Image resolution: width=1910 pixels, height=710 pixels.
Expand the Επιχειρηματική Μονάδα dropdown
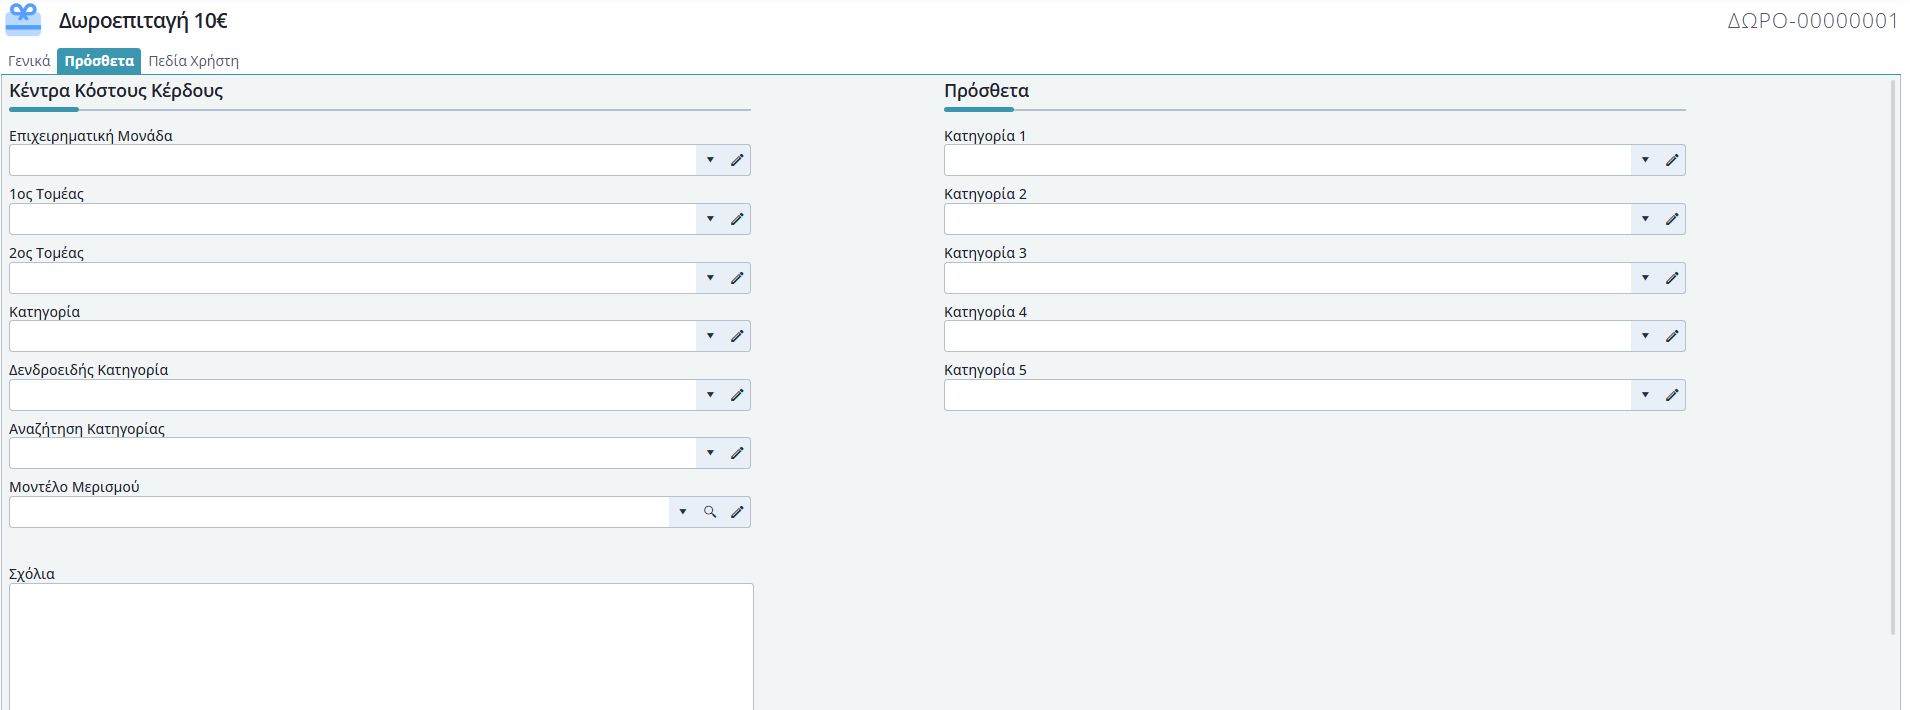tap(710, 160)
